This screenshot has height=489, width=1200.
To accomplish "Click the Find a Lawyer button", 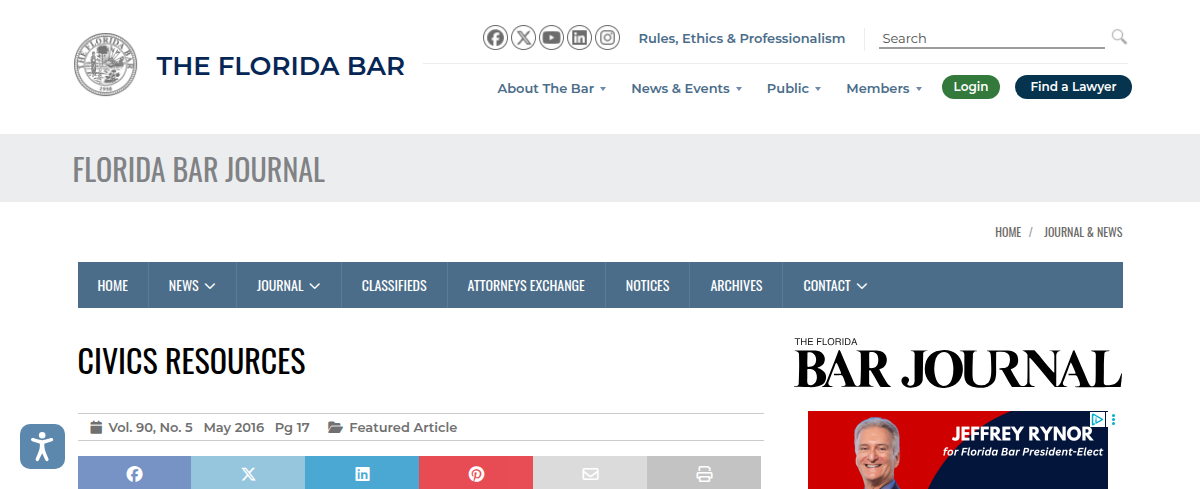I will click(1073, 87).
